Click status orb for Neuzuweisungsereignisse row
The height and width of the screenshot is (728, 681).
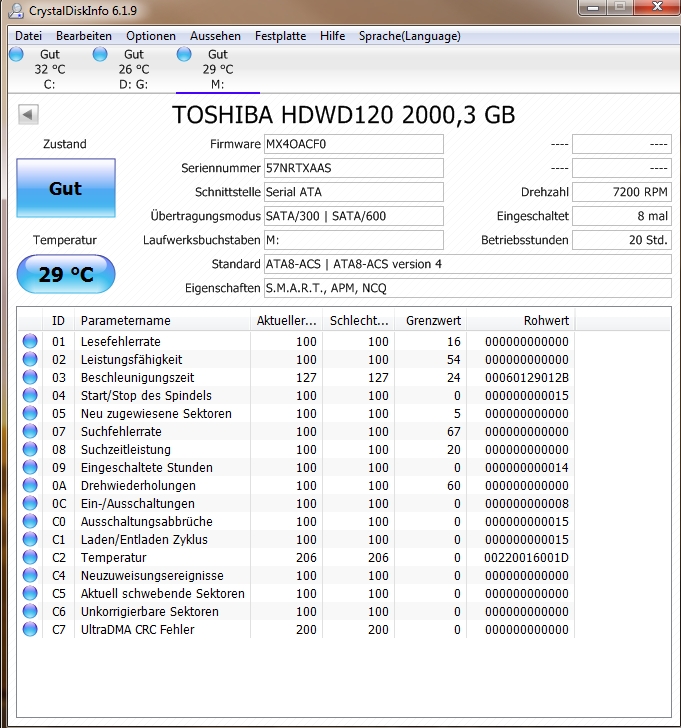pos(30,575)
